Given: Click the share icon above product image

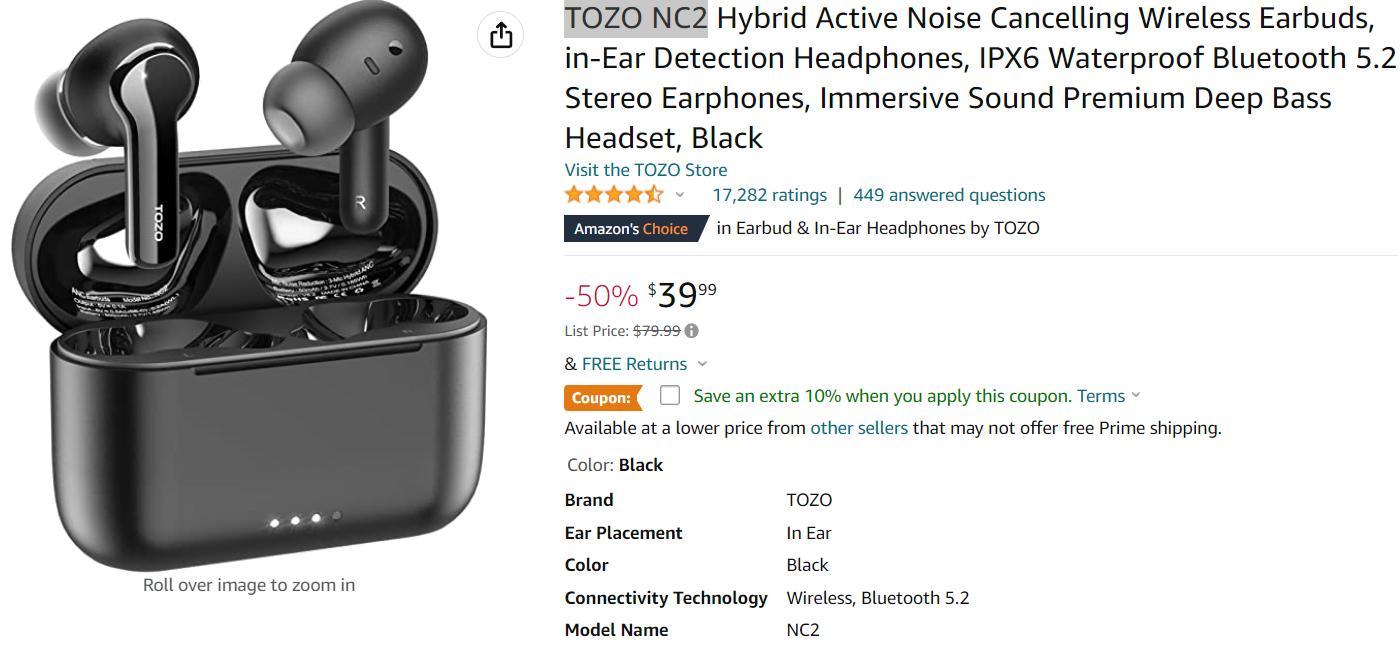Looking at the screenshot, I should (501, 36).
